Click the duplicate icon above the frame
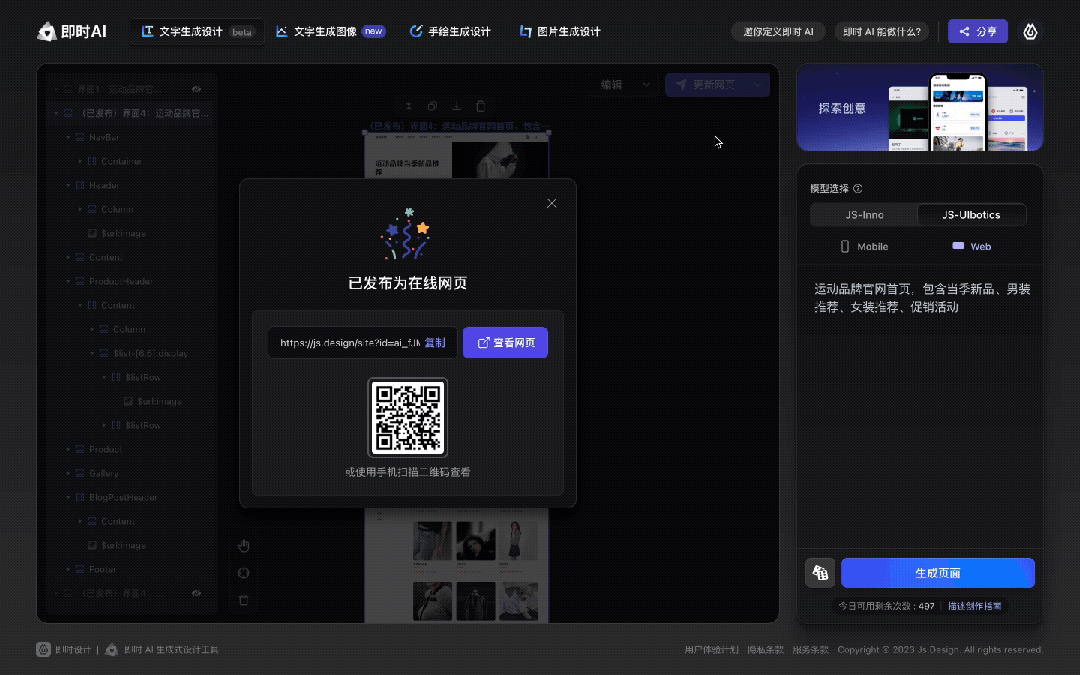This screenshot has width=1080, height=675. pos(432,106)
